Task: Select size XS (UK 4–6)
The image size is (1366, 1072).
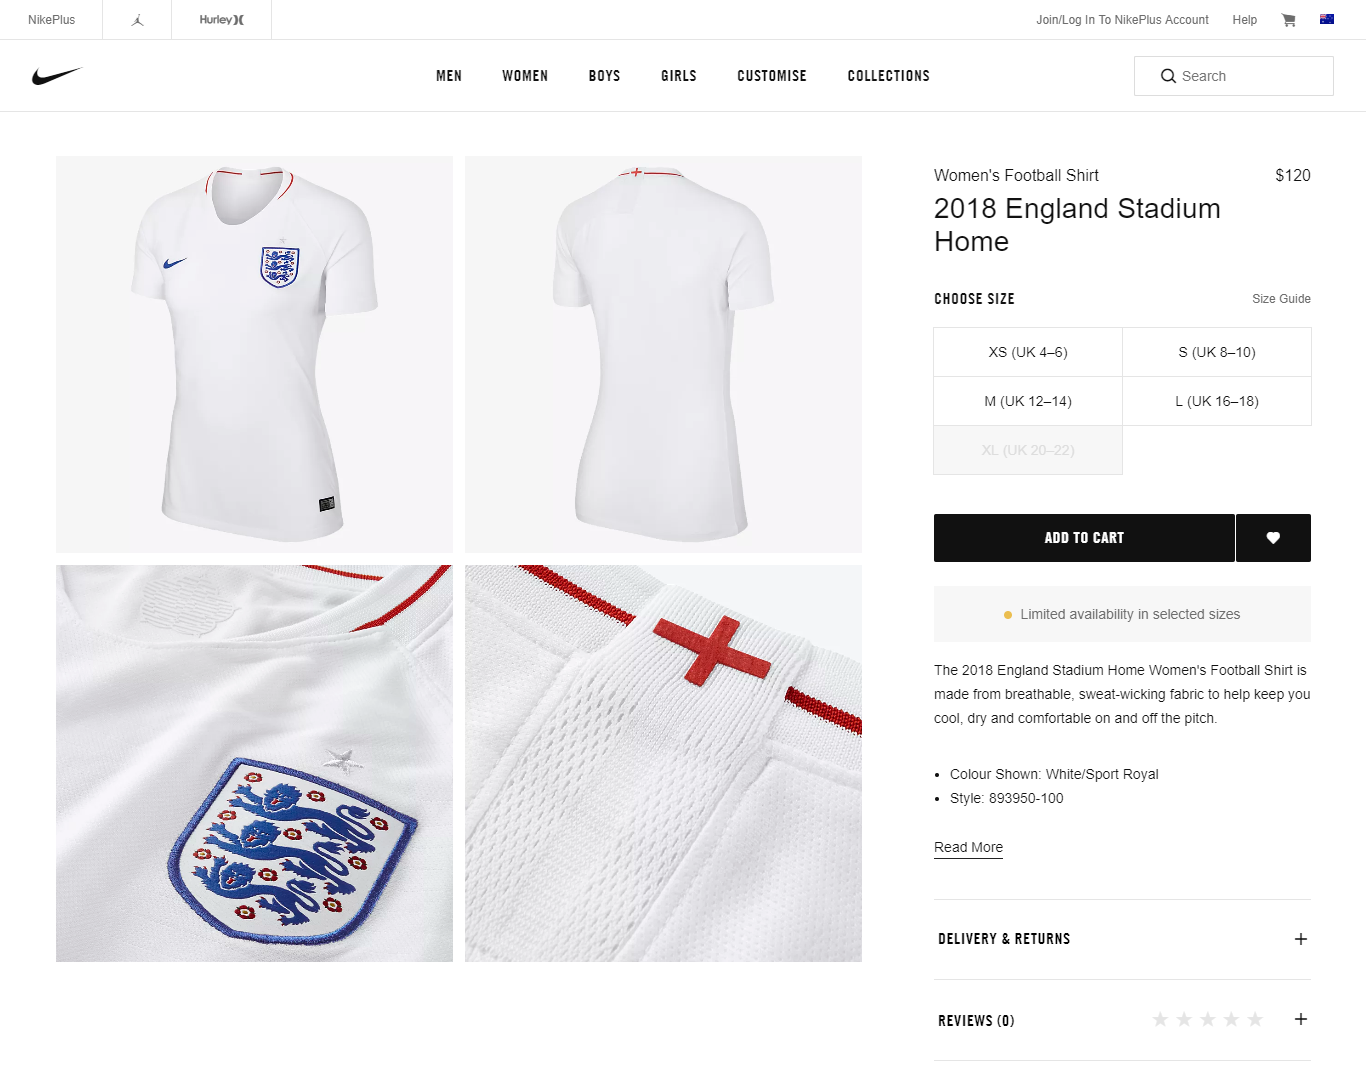Action: click(1028, 352)
